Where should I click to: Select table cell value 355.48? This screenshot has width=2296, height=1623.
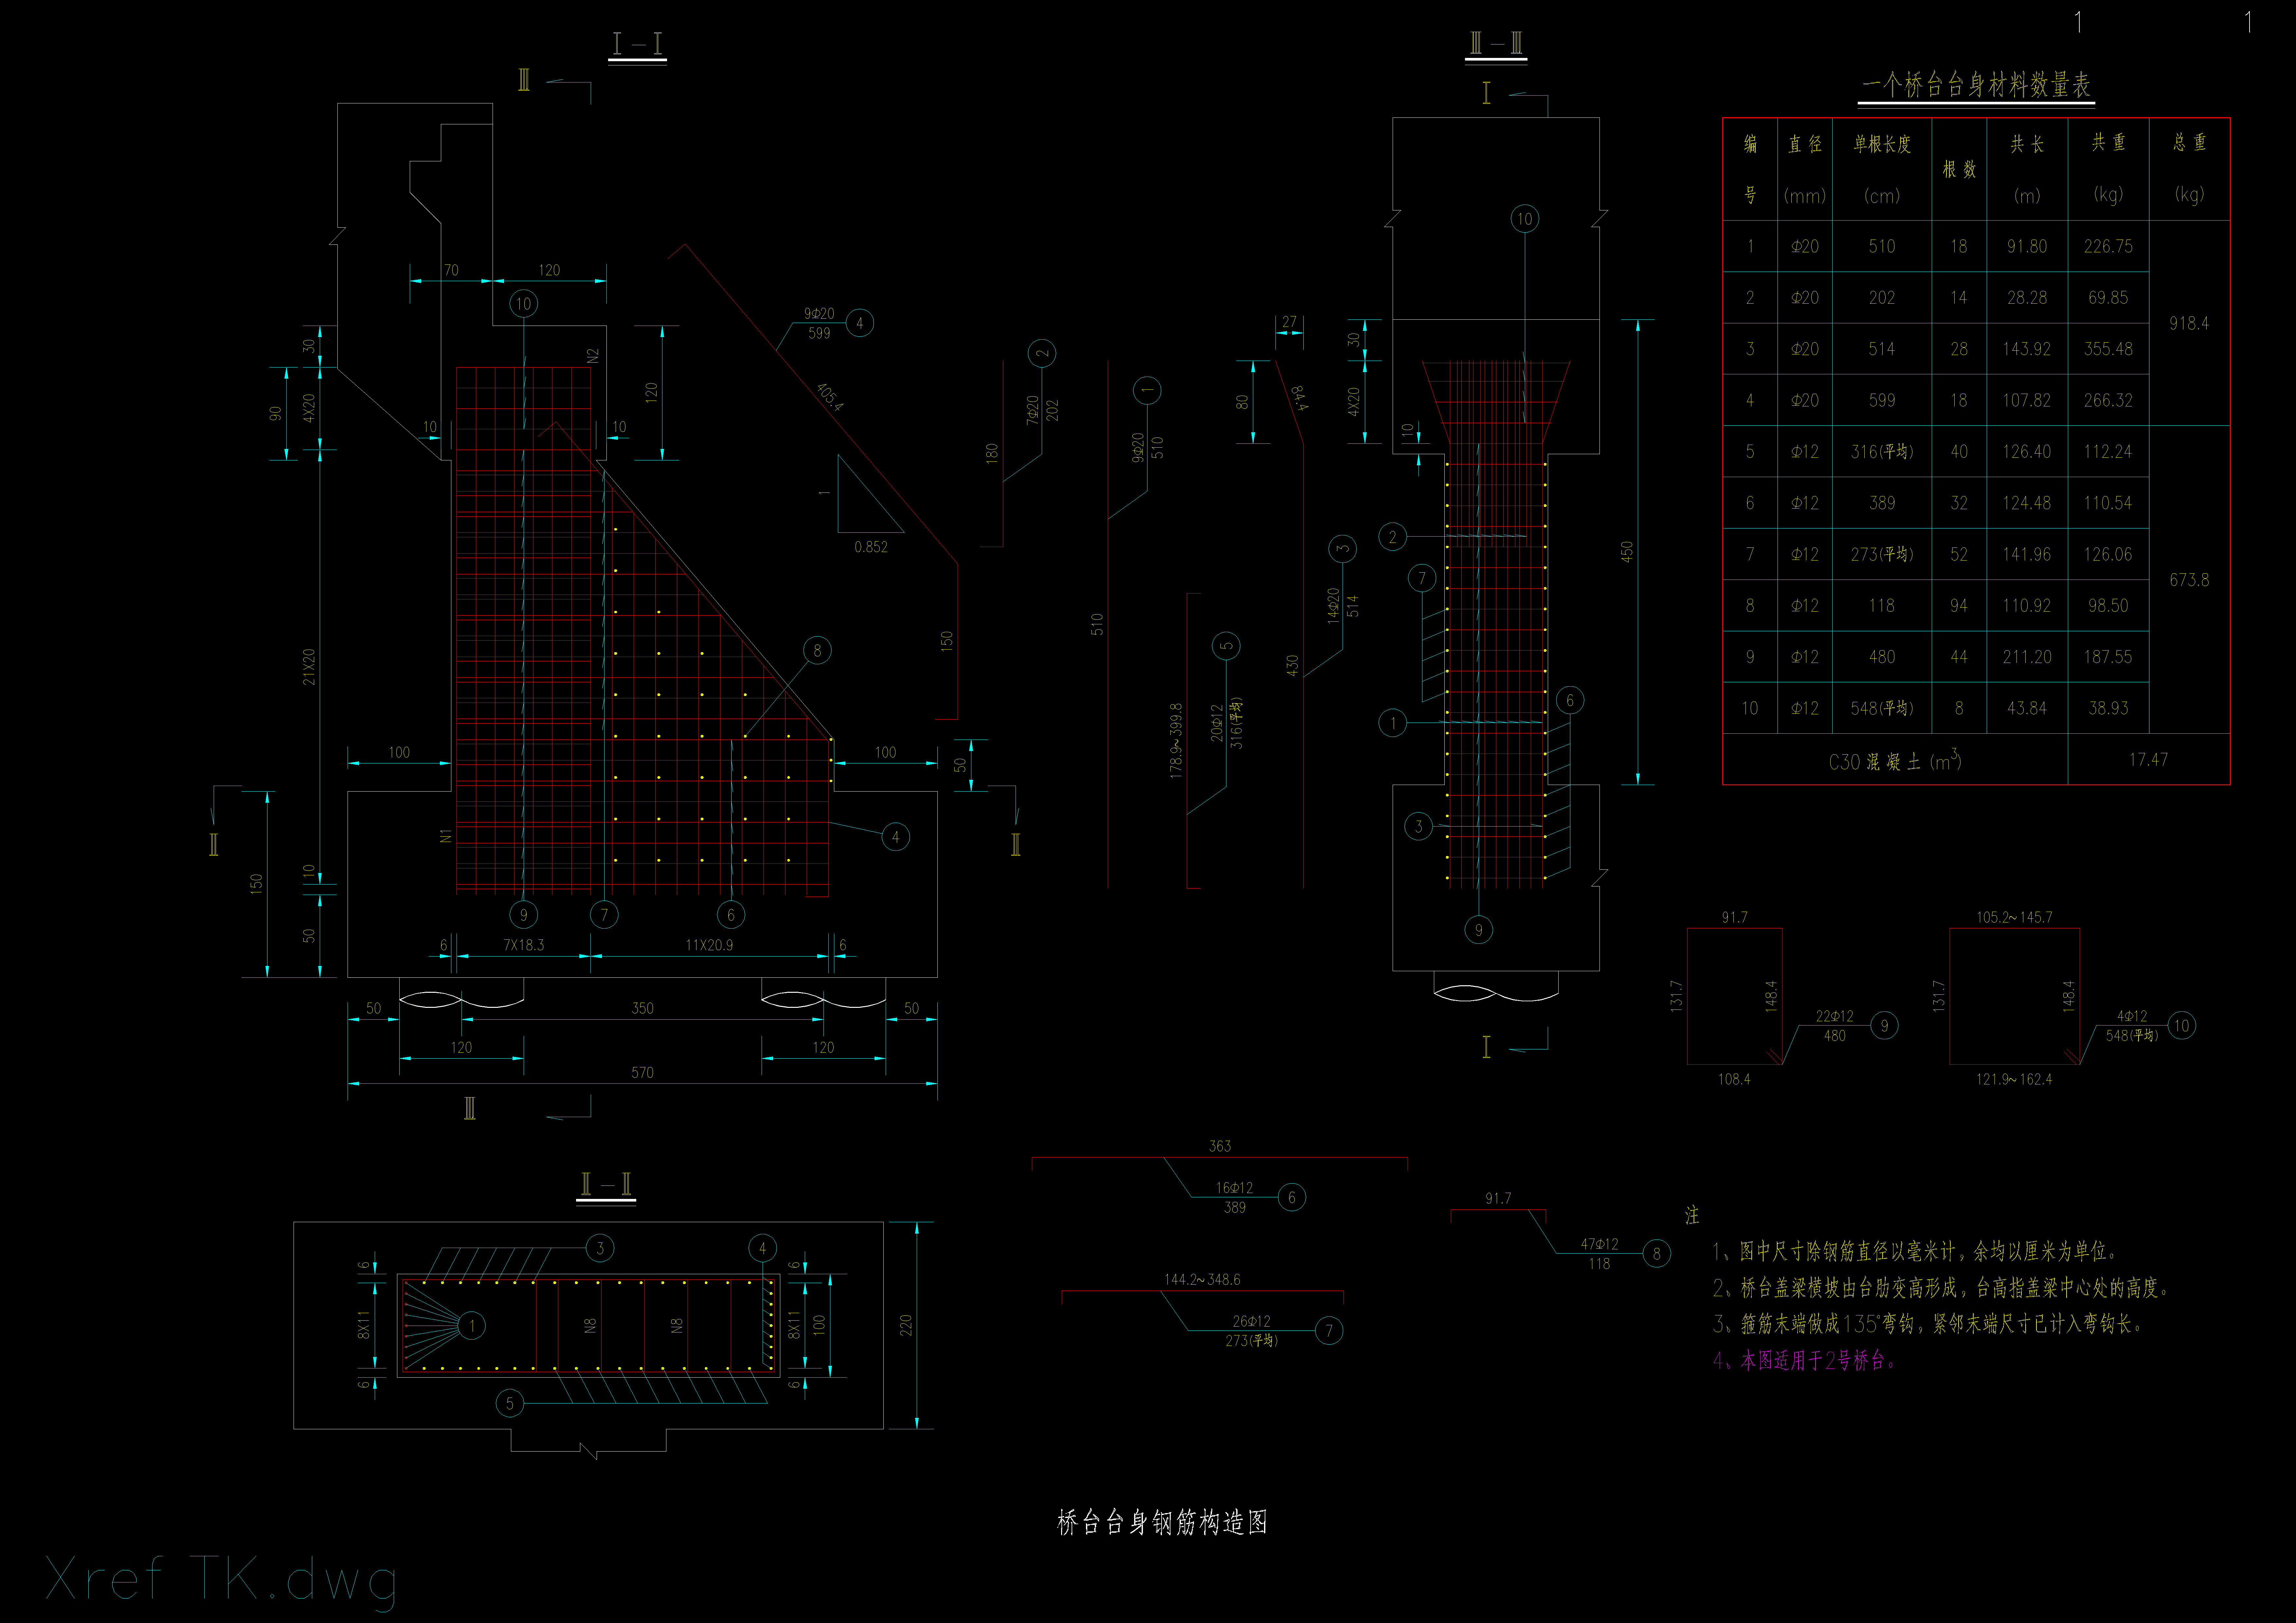tap(2108, 349)
